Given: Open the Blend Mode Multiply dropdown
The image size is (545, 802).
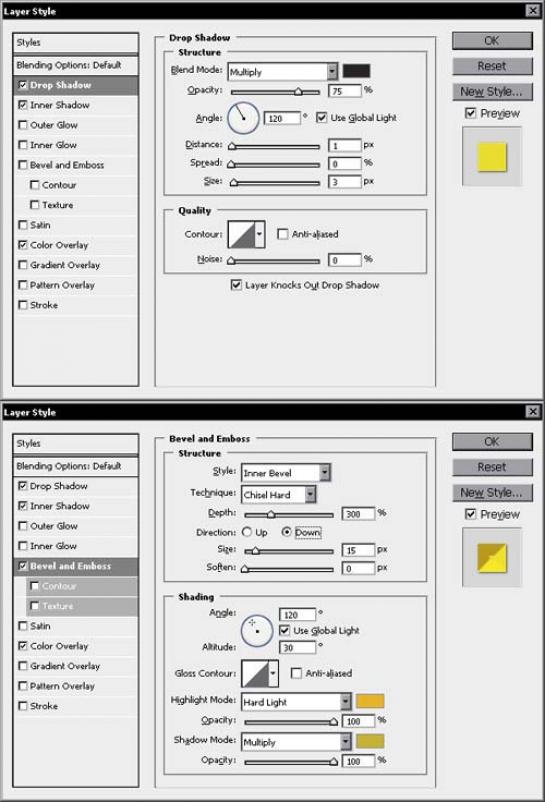Looking at the screenshot, I should (283, 72).
